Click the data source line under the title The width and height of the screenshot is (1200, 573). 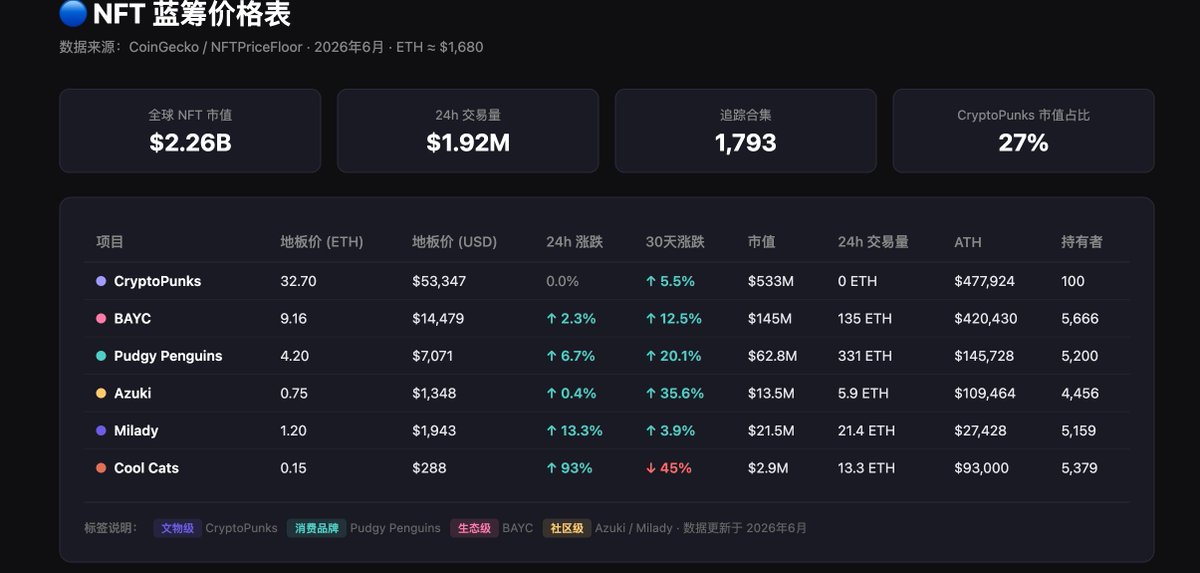[271, 47]
